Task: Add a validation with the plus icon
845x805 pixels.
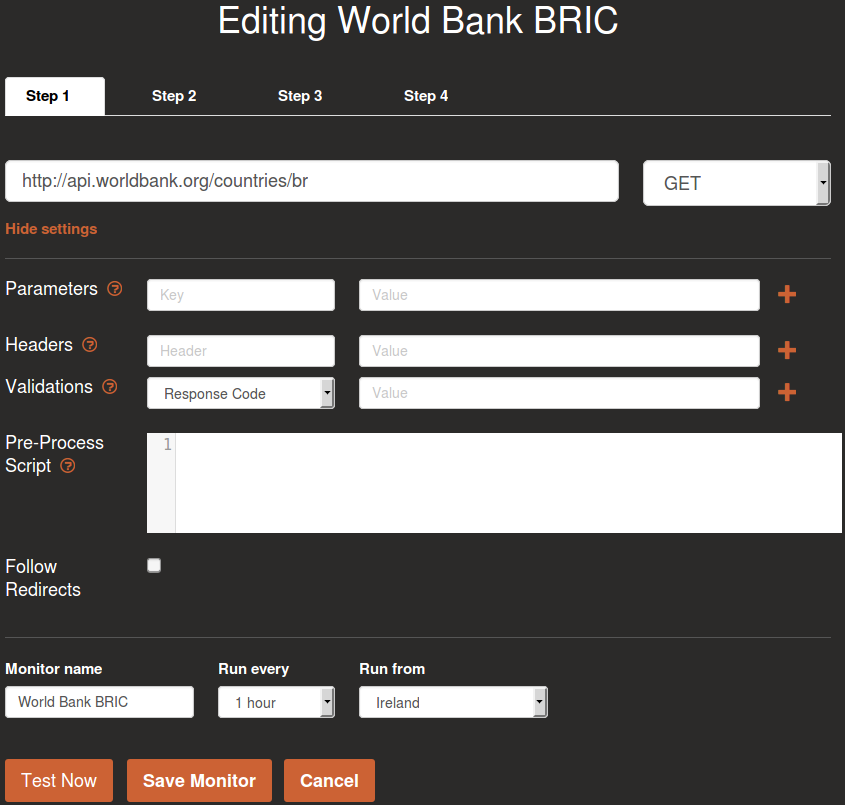Action: click(787, 392)
